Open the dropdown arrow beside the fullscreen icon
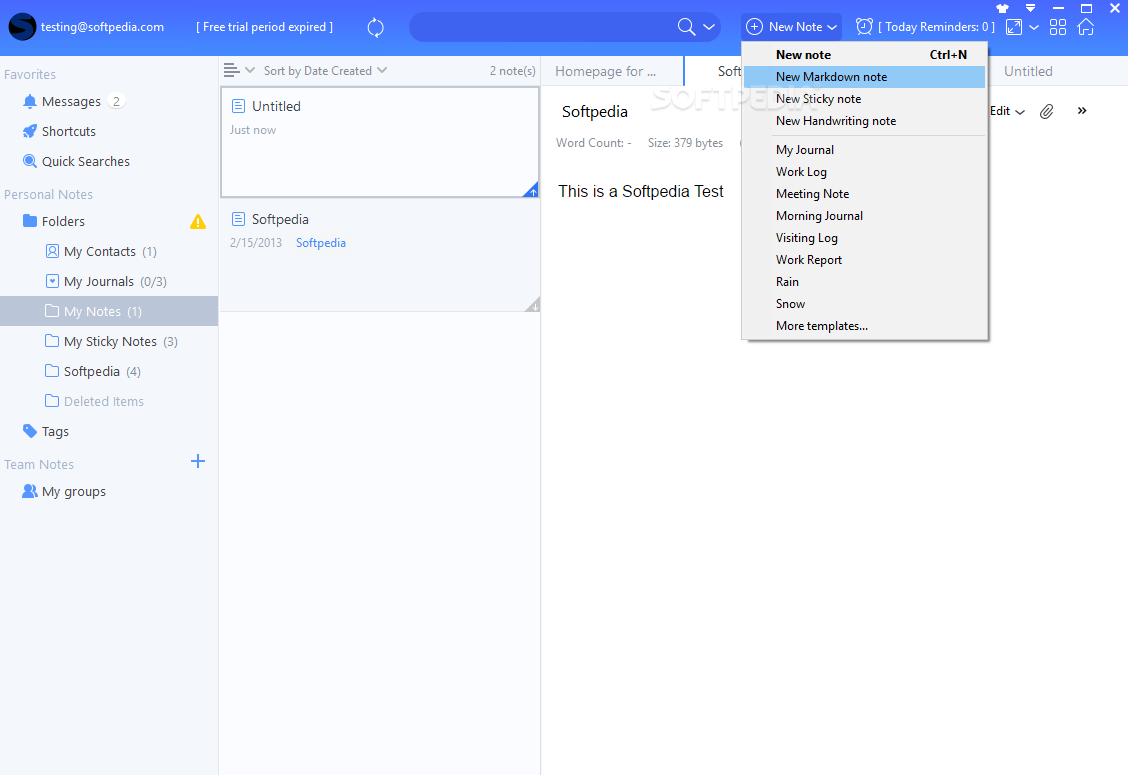The width and height of the screenshot is (1128, 775). click(1034, 27)
